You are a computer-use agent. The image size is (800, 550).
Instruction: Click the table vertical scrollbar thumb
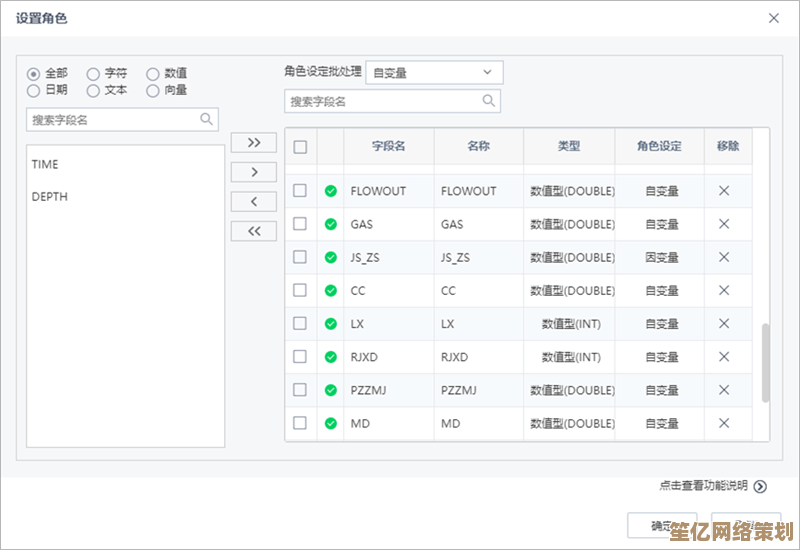pos(766,362)
